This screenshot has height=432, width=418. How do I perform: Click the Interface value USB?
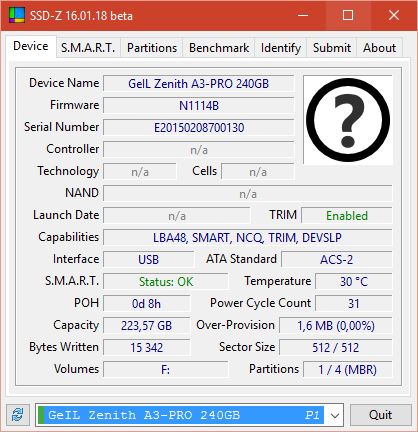pyautogui.click(x=148, y=260)
